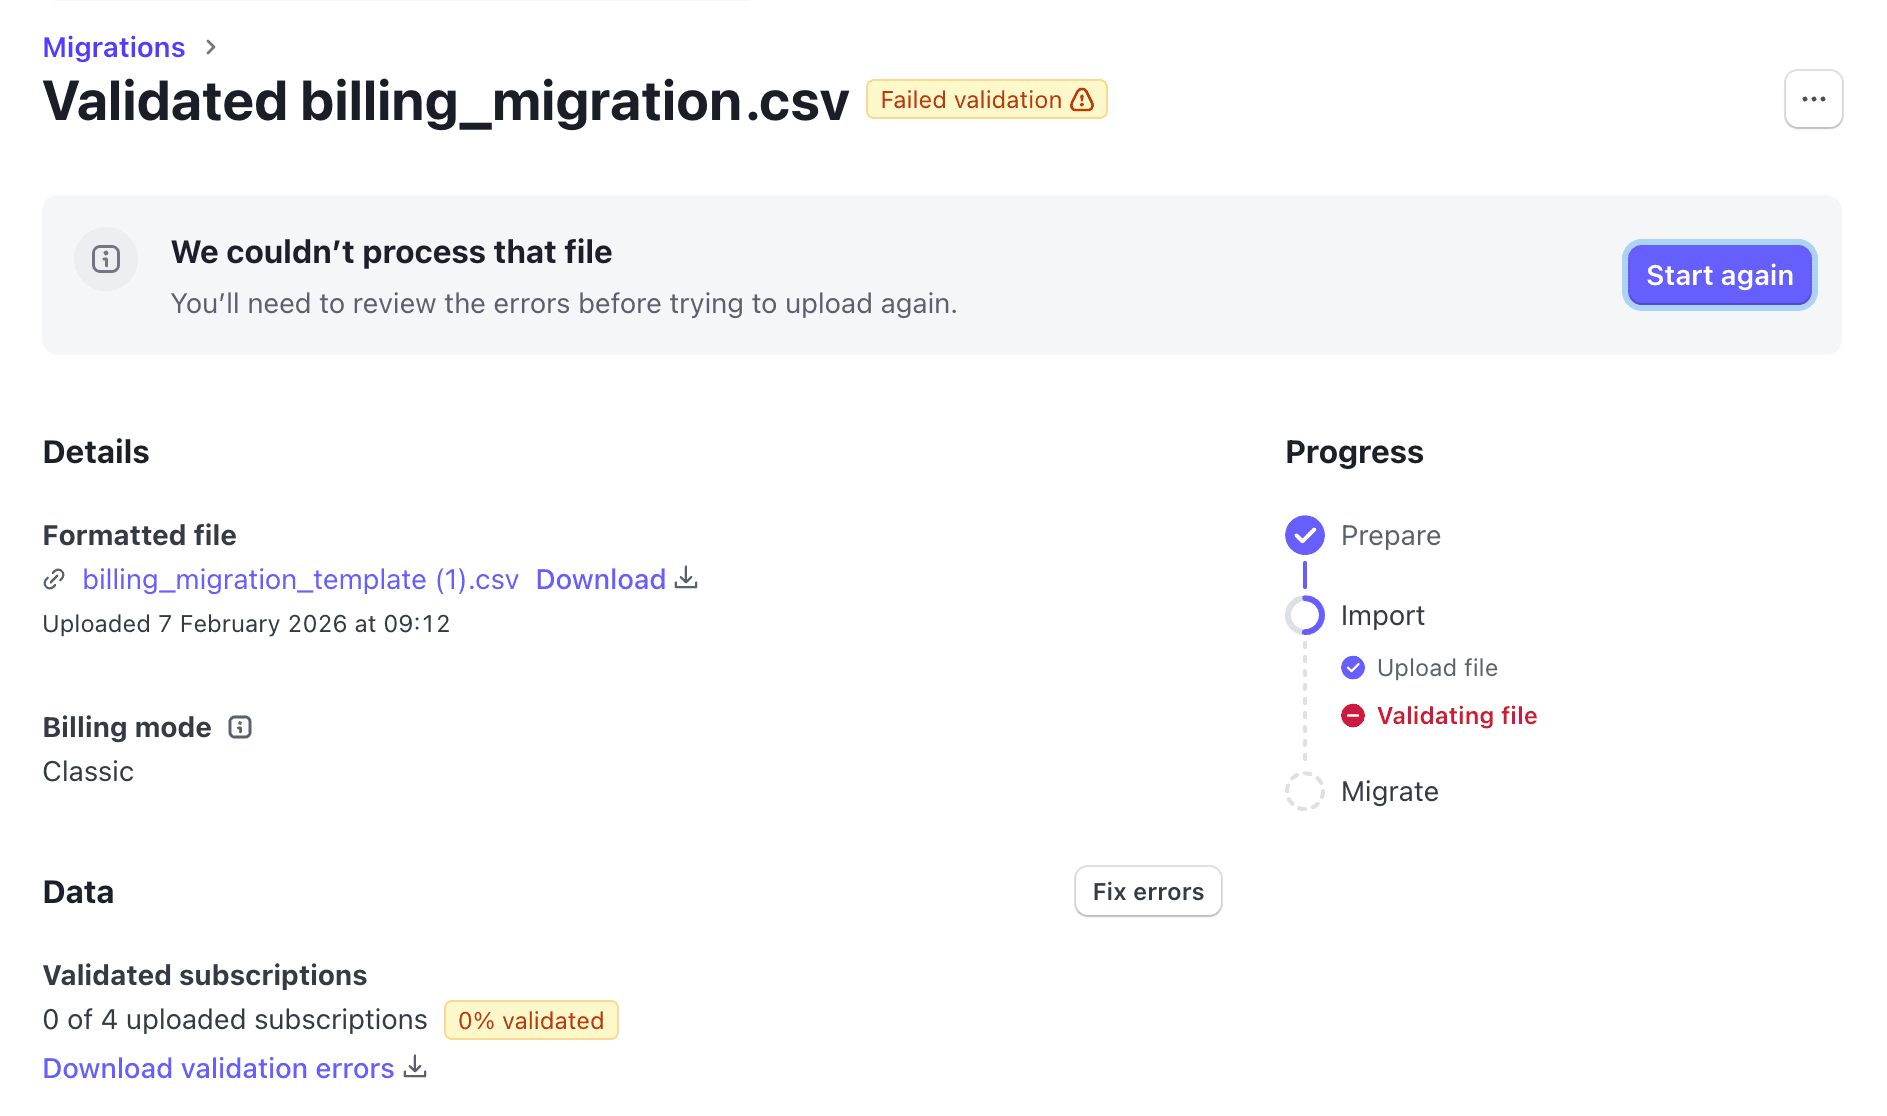The image size is (1887, 1116).
Task: Click the info icon in the error banner
Action: coord(106,259)
